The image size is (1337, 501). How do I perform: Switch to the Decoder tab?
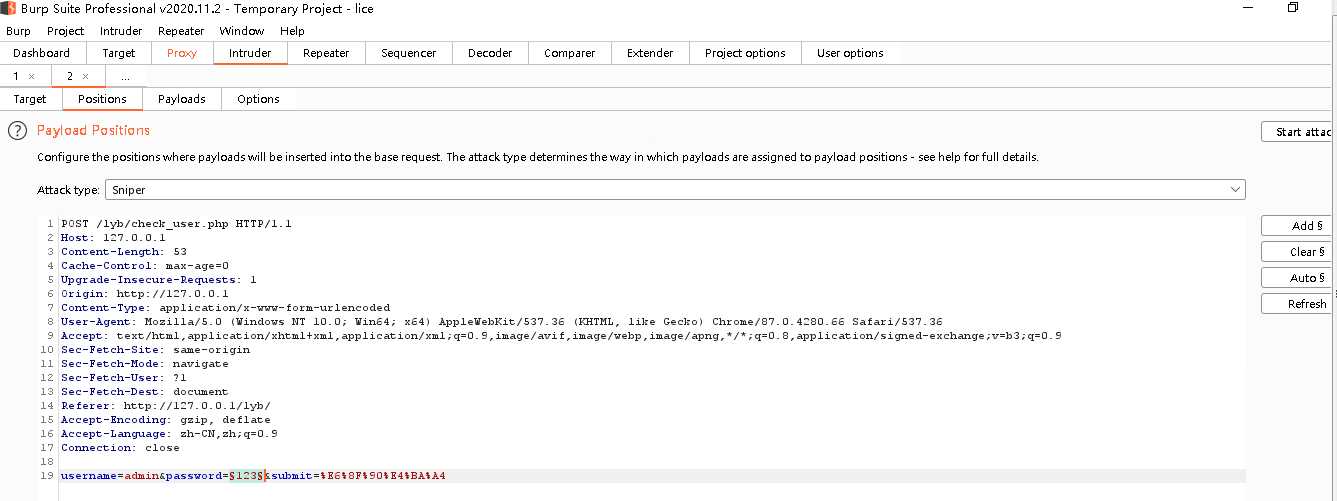click(x=490, y=53)
